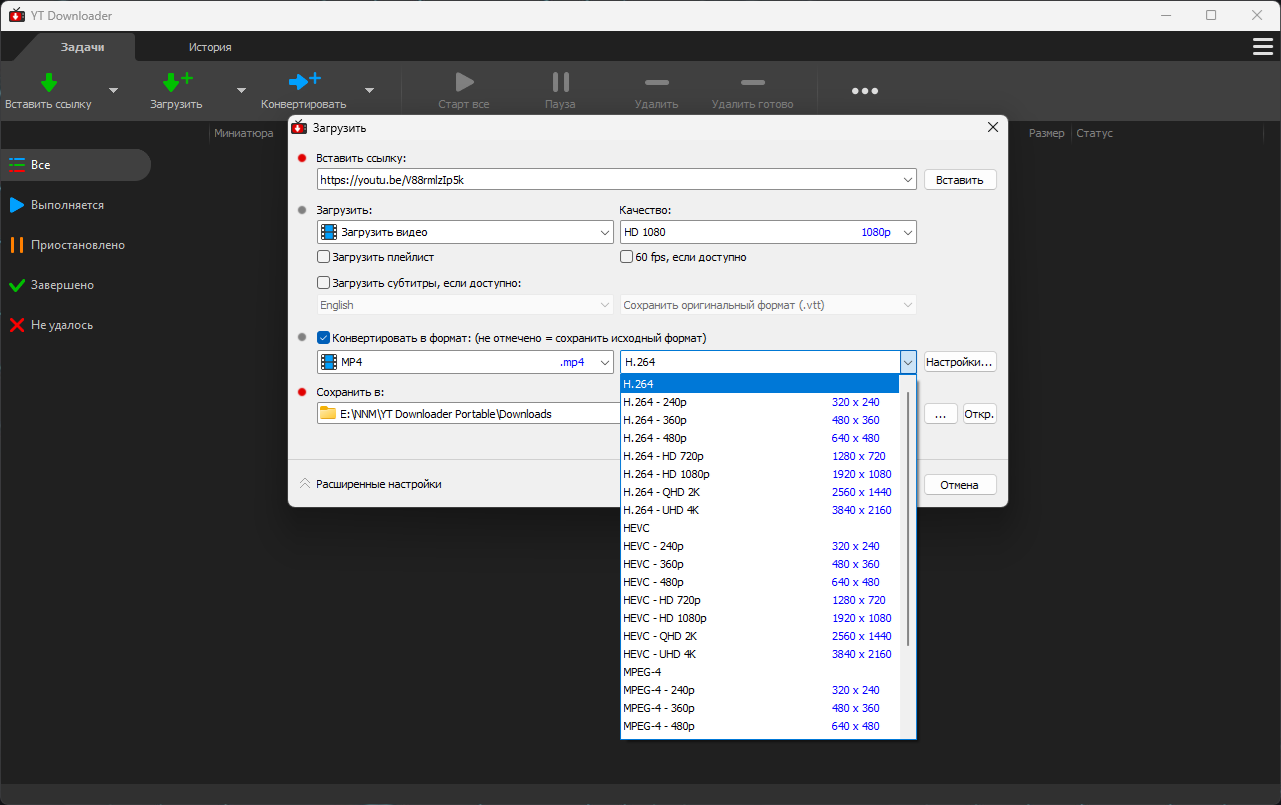Switch to the History (История) tab
Image resolution: width=1281 pixels, height=805 pixels.
[x=210, y=47]
